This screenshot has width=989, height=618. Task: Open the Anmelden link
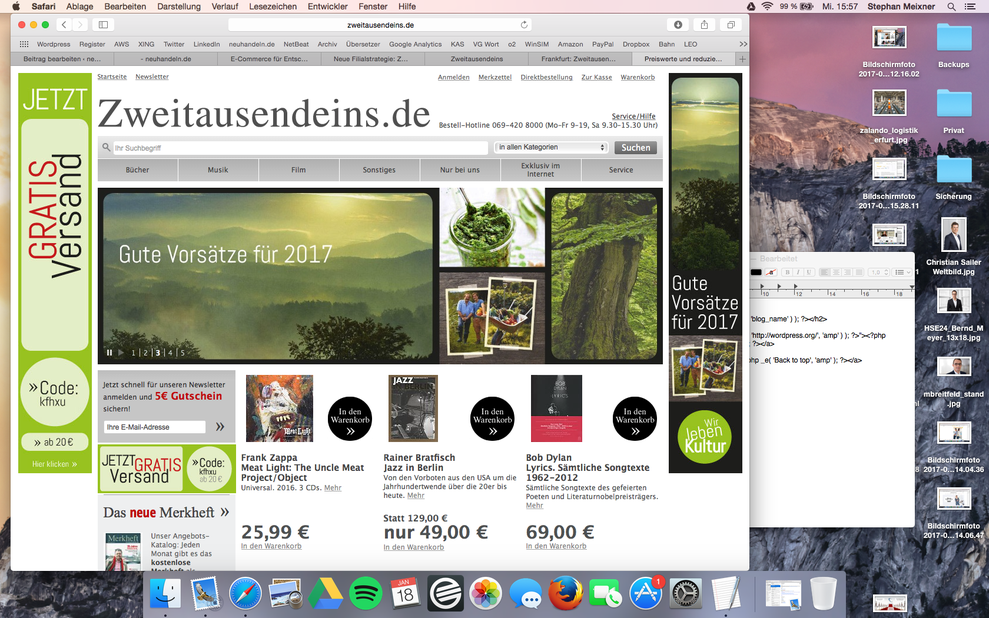point(454,77)
